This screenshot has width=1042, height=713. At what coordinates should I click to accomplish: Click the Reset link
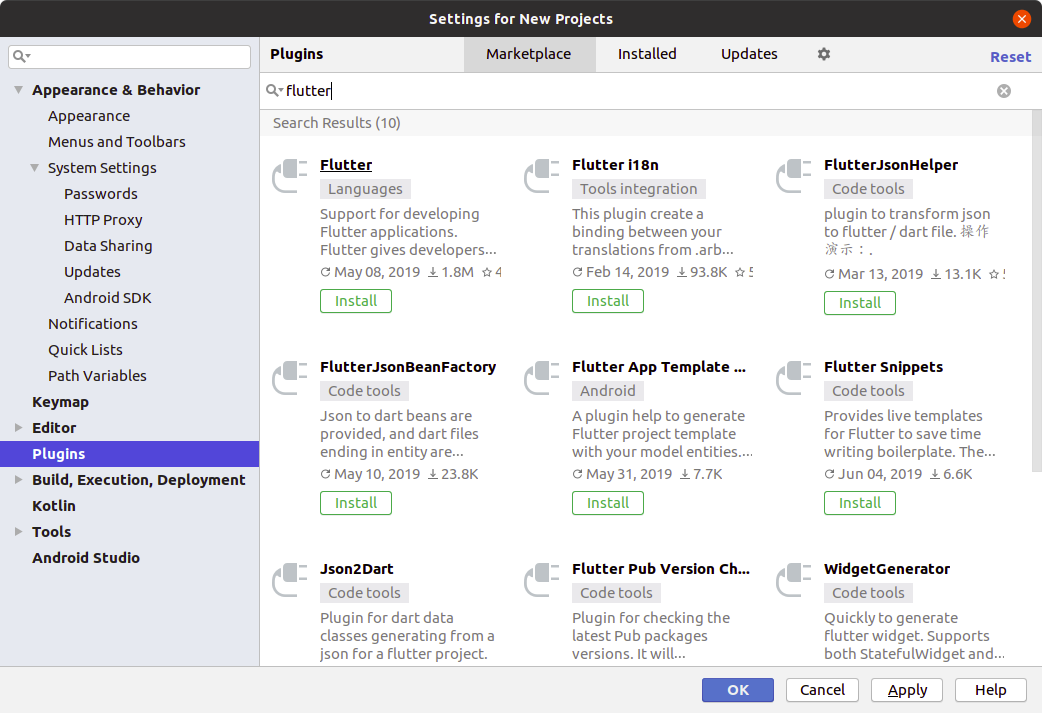[1010, 56]
